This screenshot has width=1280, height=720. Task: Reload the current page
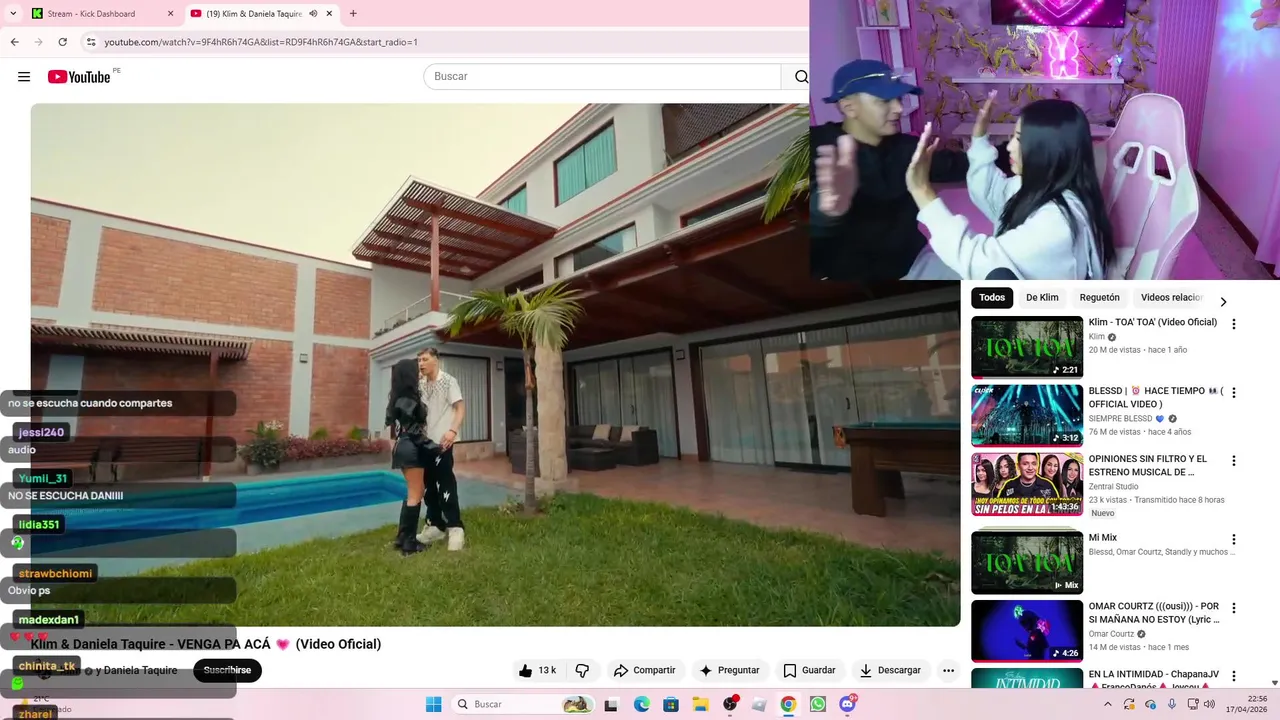[62, 42]
